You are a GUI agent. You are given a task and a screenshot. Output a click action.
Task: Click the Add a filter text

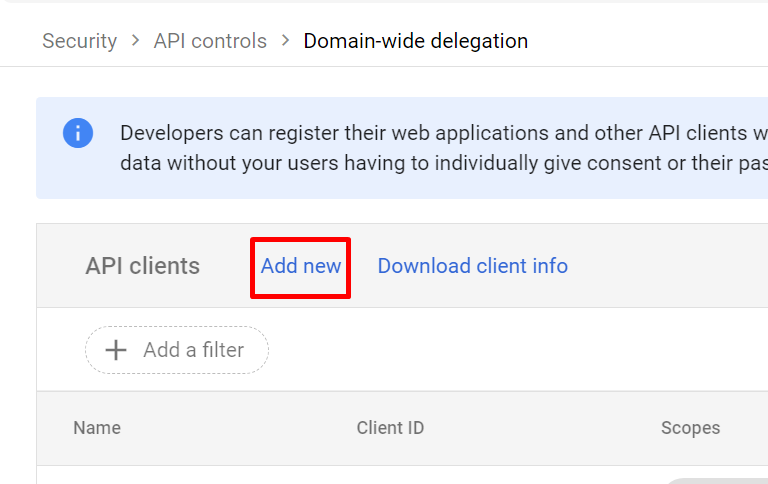[x=193, y=350]
